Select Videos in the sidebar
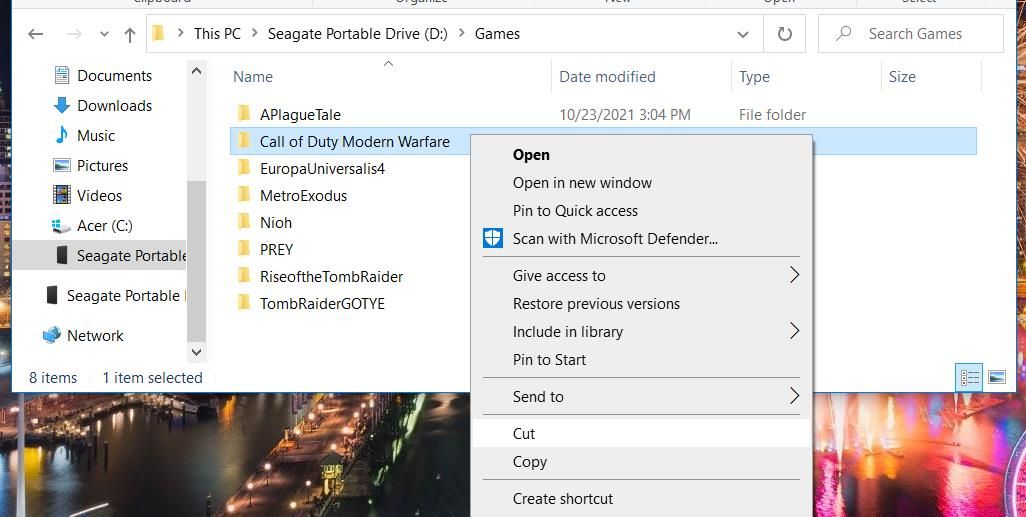 pyautogui.click(x=99, y=196)
